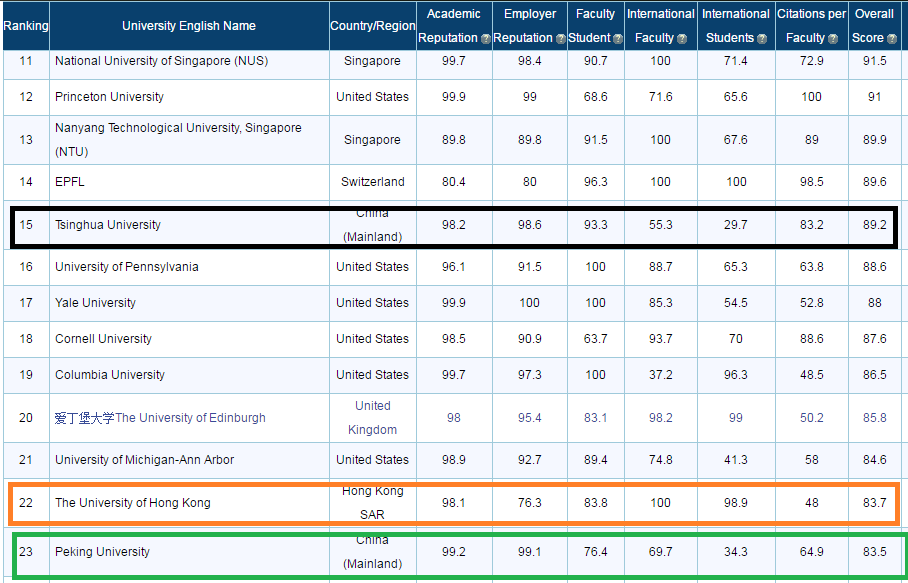Click Pennsylvania's citations per faculty 63.8

click(812, 267)
